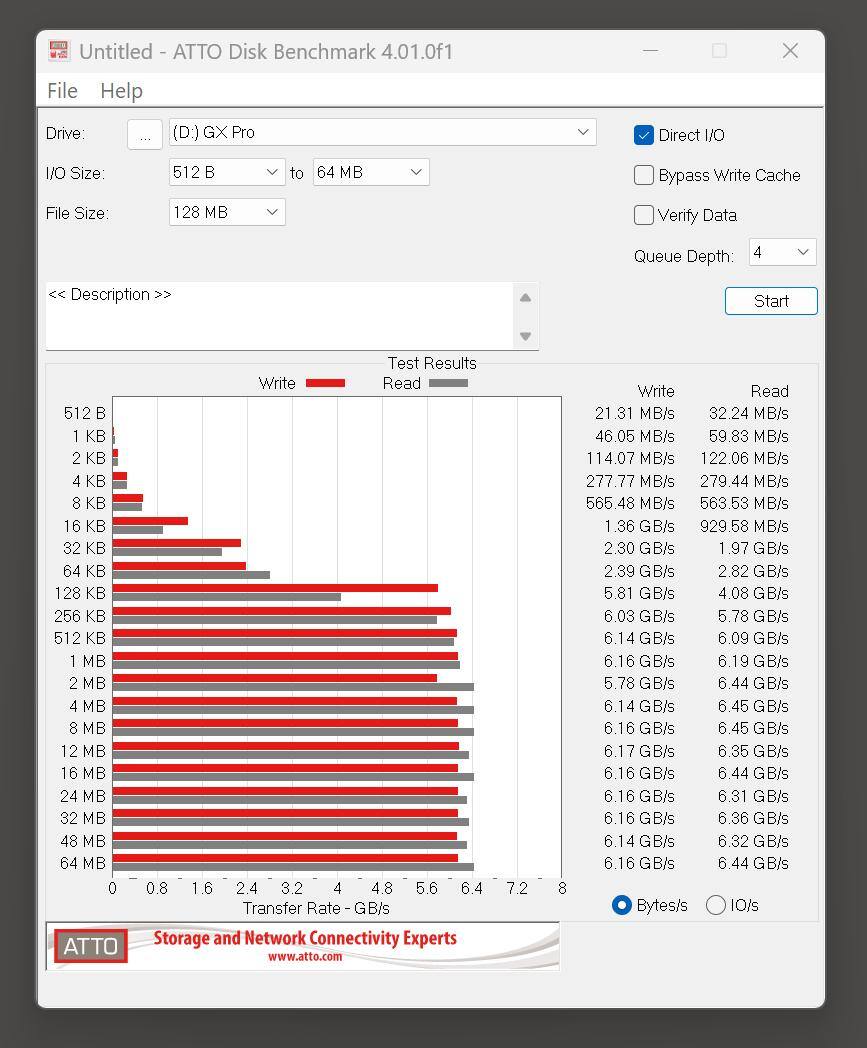Image resolution: width=867 pixels, height=1048 pixels.
Task: Click the '12 MB' row label
Action: (x=83, y=751)
